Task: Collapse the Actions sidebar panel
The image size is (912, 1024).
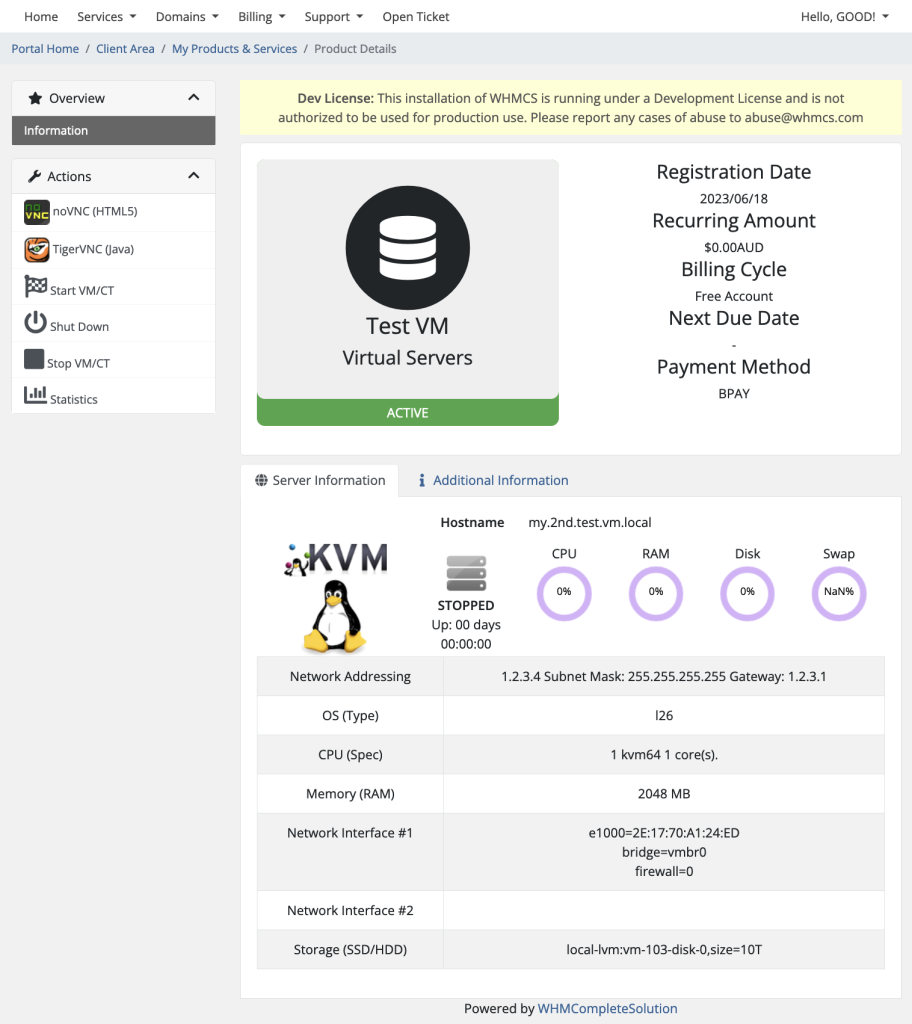Action: pyautogui.click(x=194, y=176)
